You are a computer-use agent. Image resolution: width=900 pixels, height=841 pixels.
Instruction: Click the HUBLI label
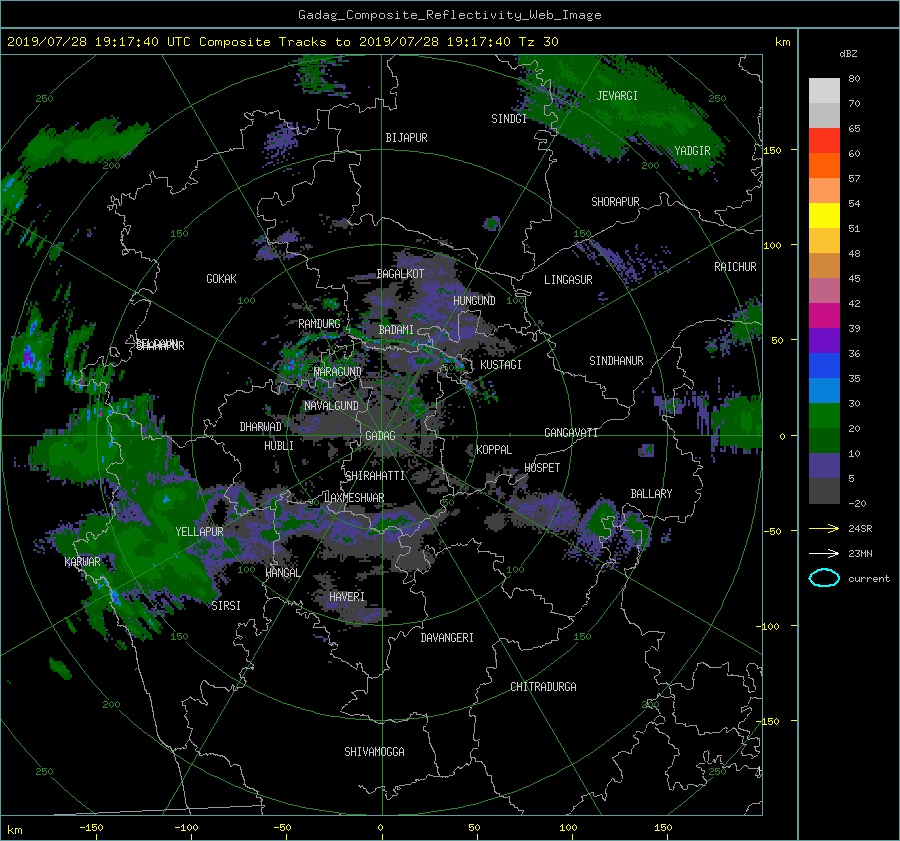(279, 446)
